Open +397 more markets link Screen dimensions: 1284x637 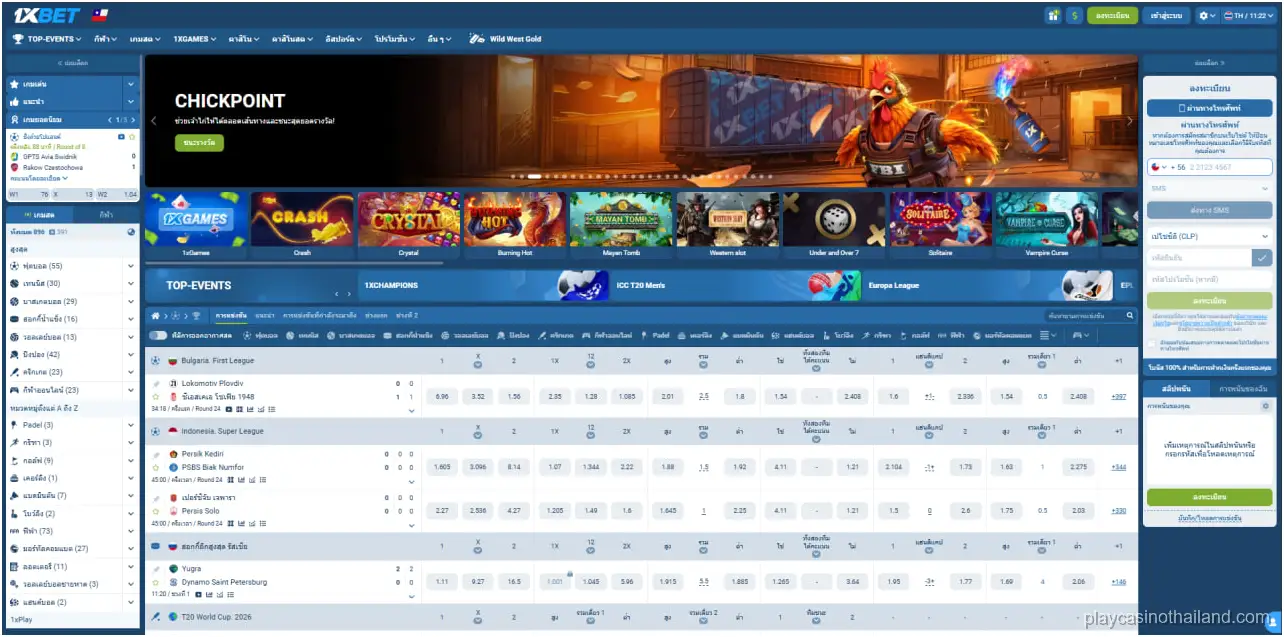[x=1119, y=396]
